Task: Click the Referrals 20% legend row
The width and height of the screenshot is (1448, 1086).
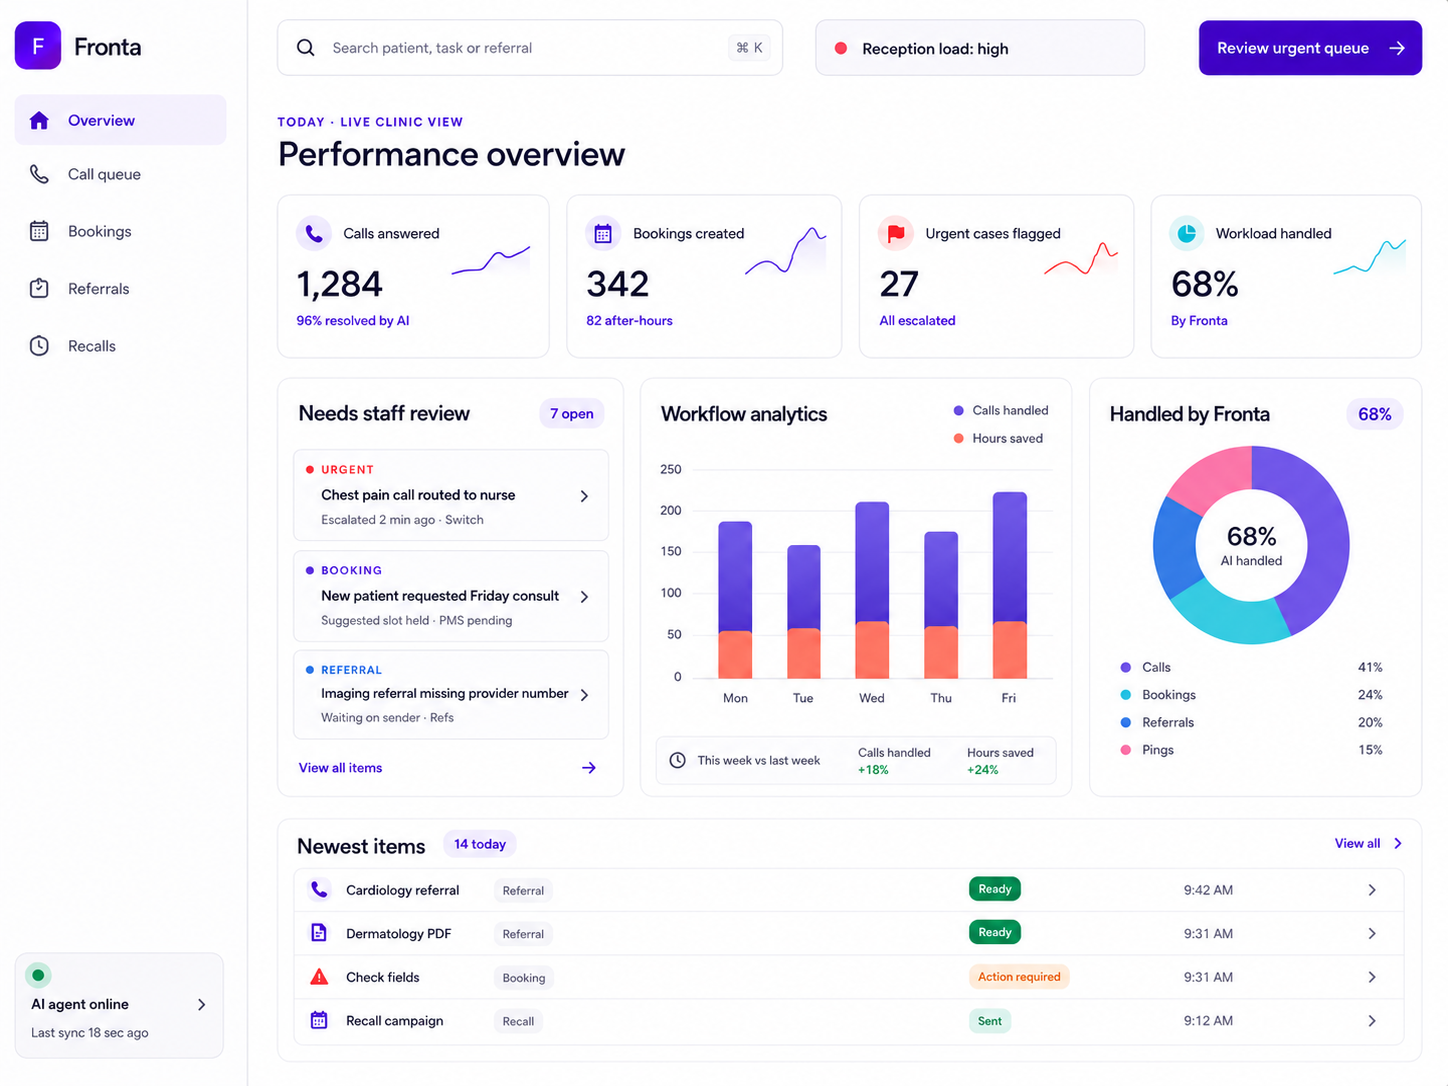Action: pos(1251,722)
